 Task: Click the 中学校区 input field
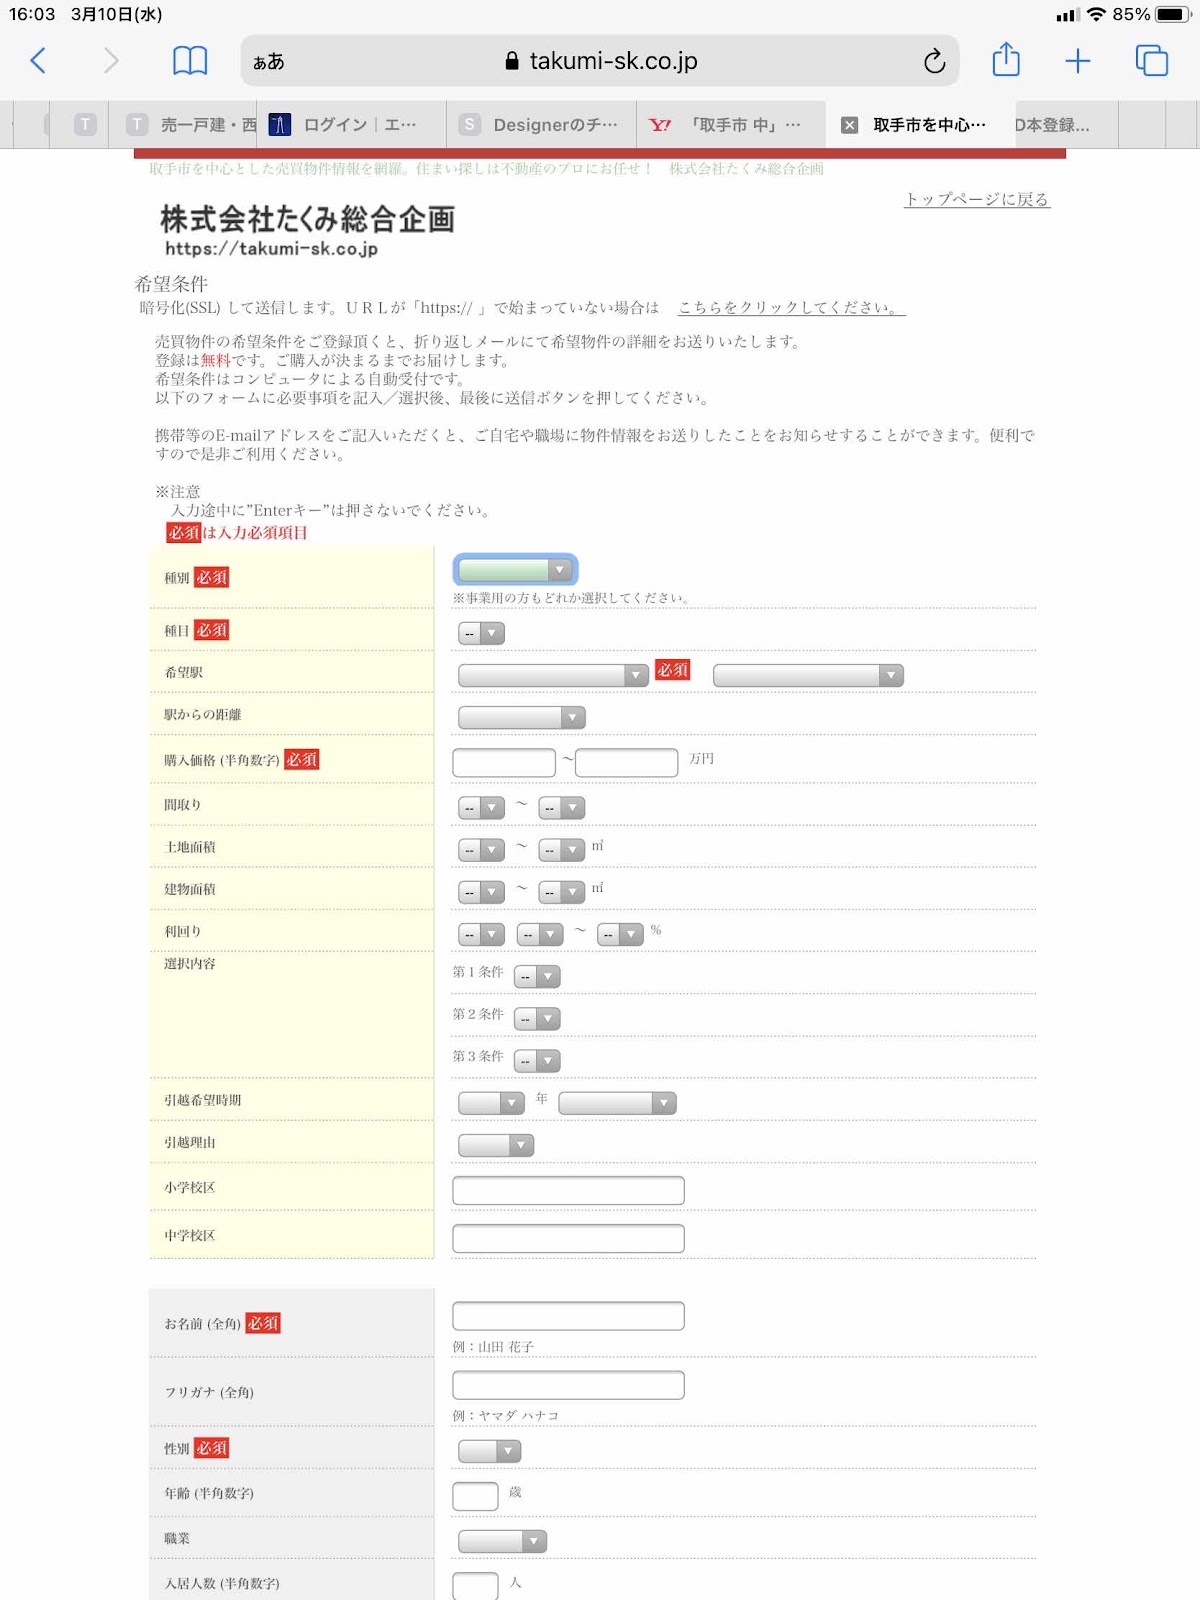(568, 1238)
